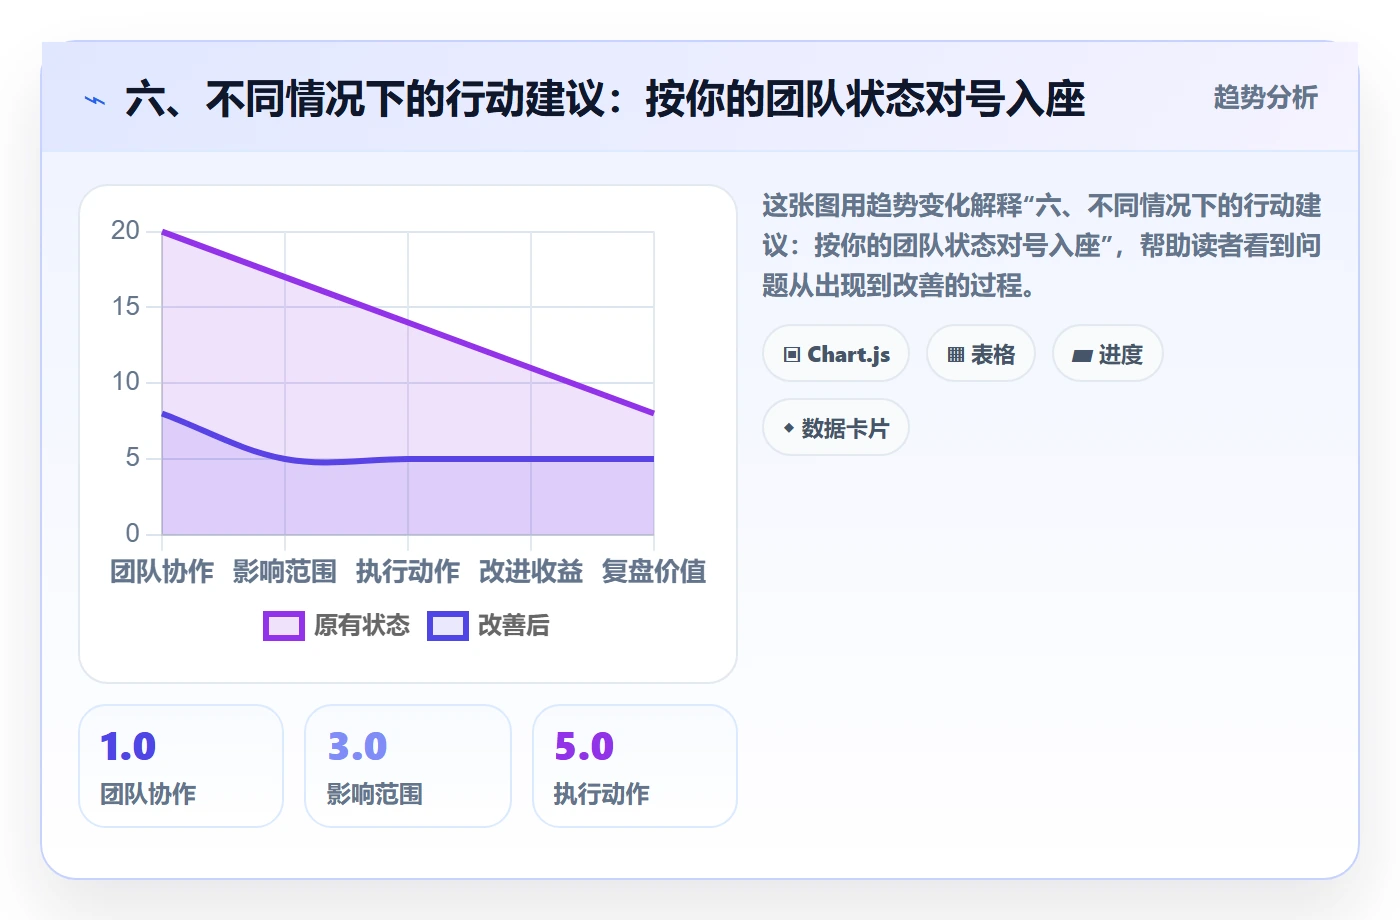
Task: Click the y-axis value 0
Action: tap(132, 533)
